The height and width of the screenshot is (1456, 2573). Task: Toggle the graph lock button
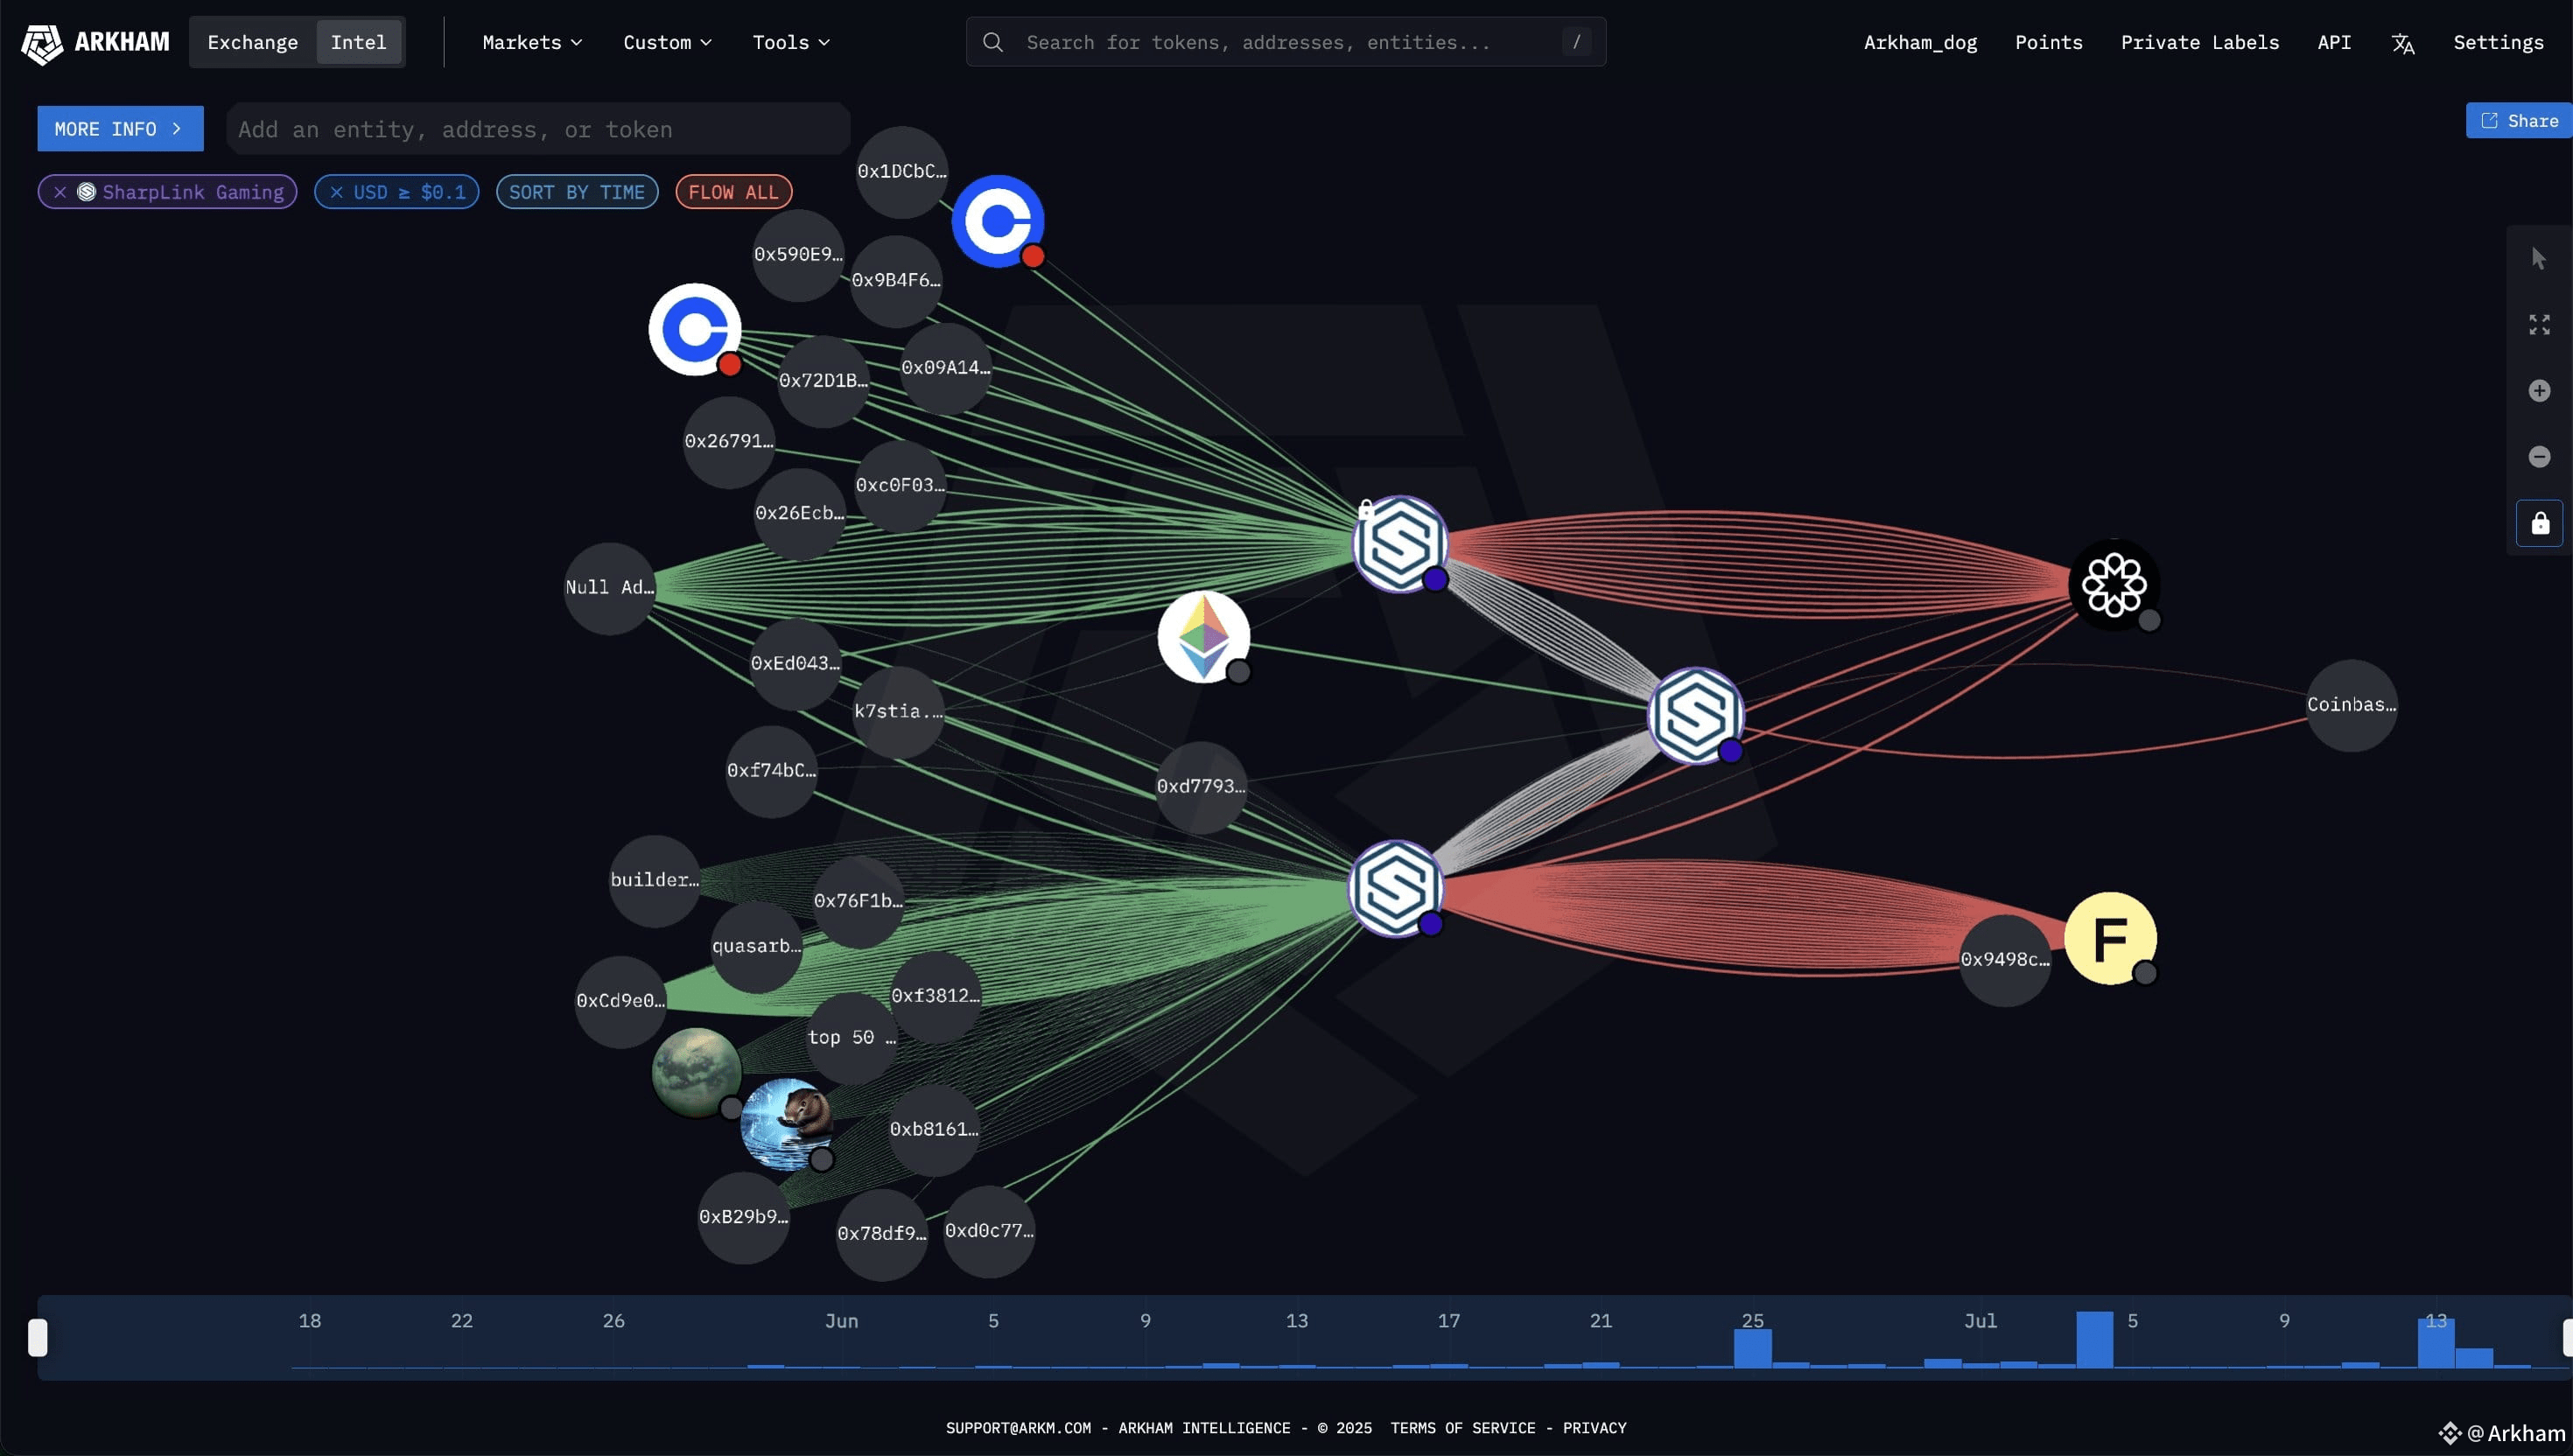pos(2539,523)
